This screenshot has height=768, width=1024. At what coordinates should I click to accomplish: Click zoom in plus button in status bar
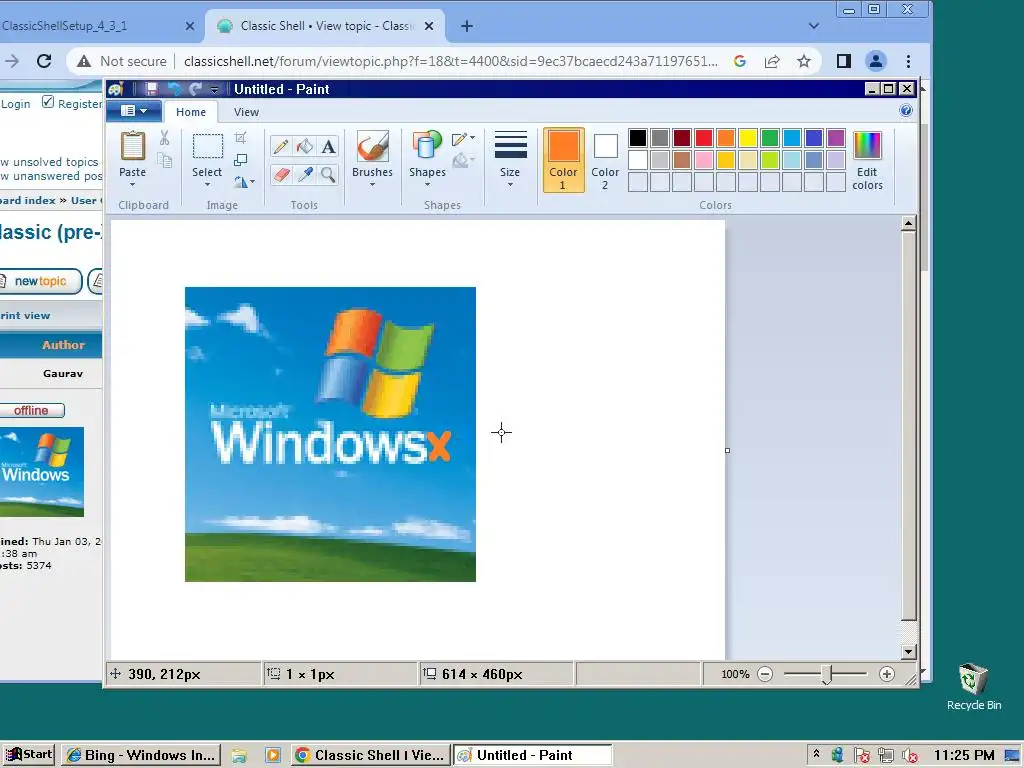pyautogui.click(x=886, y=674)
